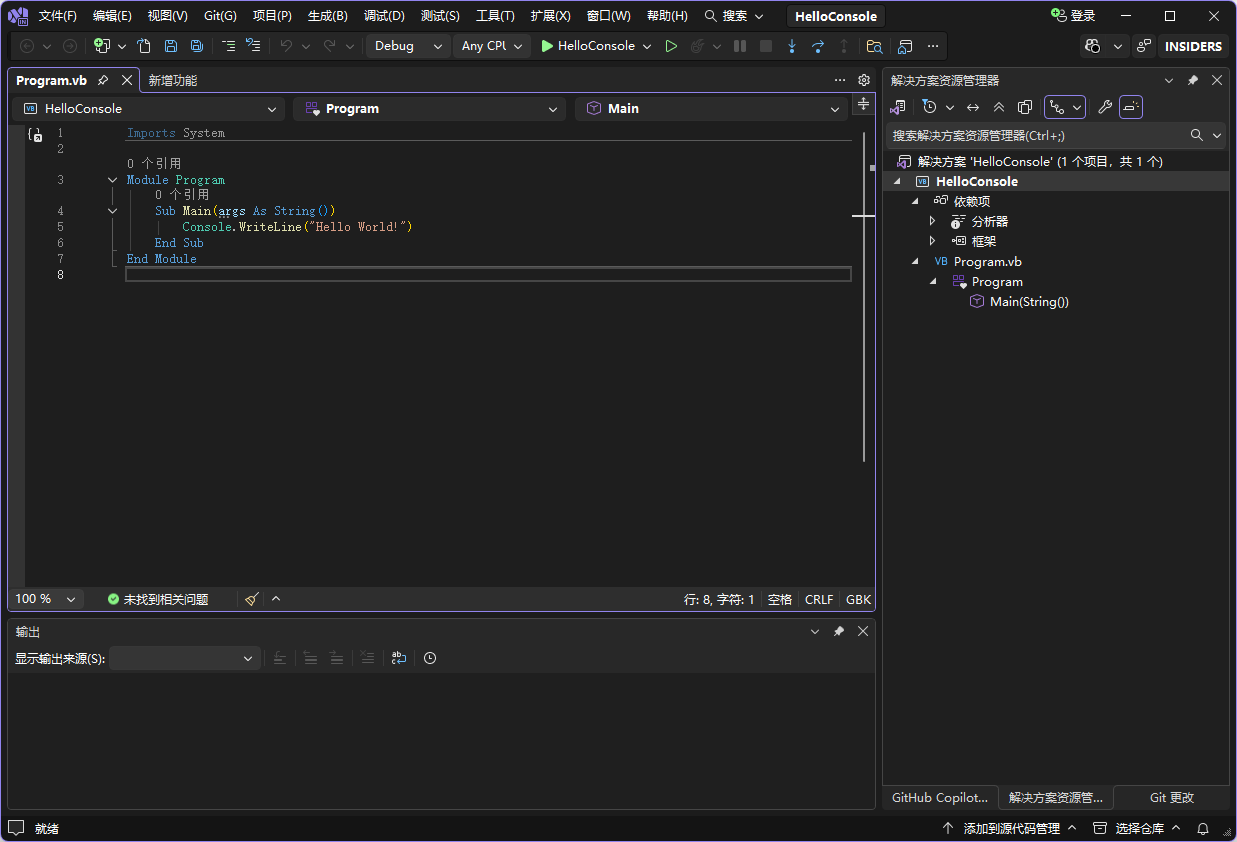The image size is (1237, 842).
Task: Expand the 分析器 node in the tree
Action: [932, 221]
